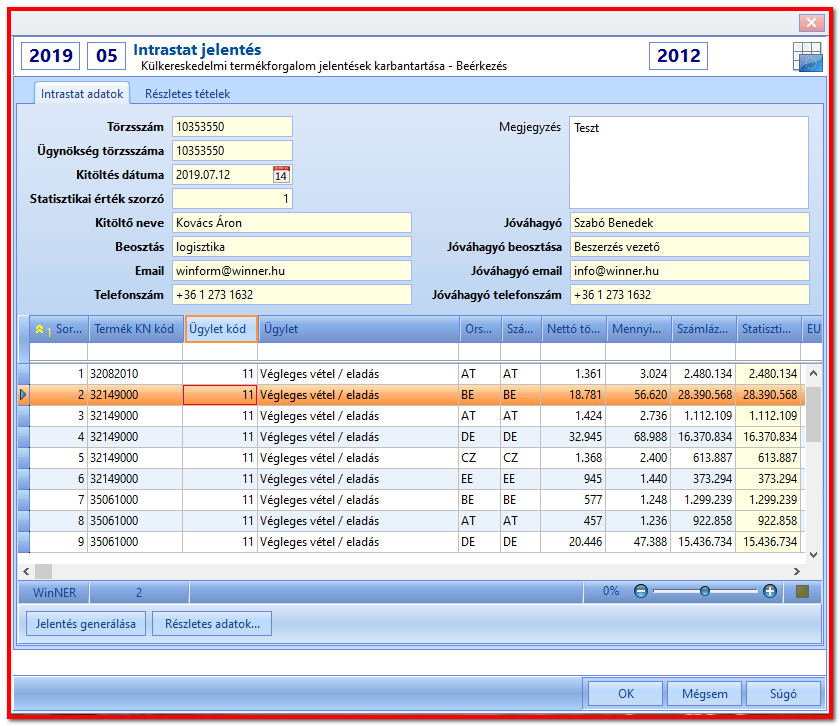
Task: Open Részletes adatok... dialog button
Action: [x=212, y=624]
